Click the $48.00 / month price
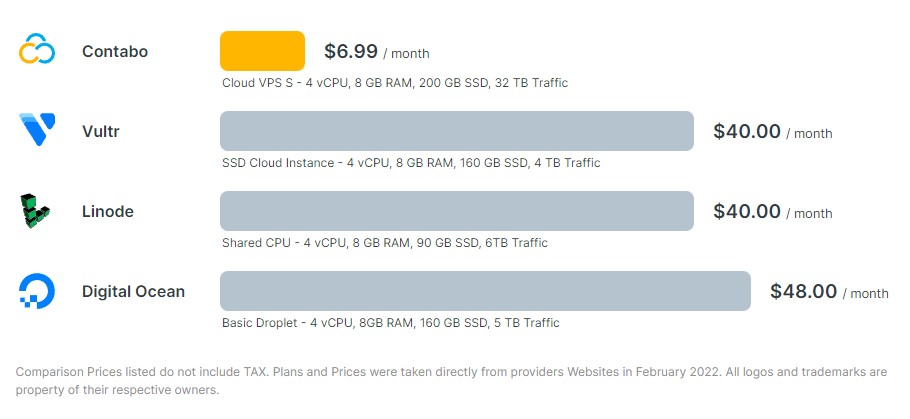910x419 pixels. pyautogui.click(x=829, y=292)
